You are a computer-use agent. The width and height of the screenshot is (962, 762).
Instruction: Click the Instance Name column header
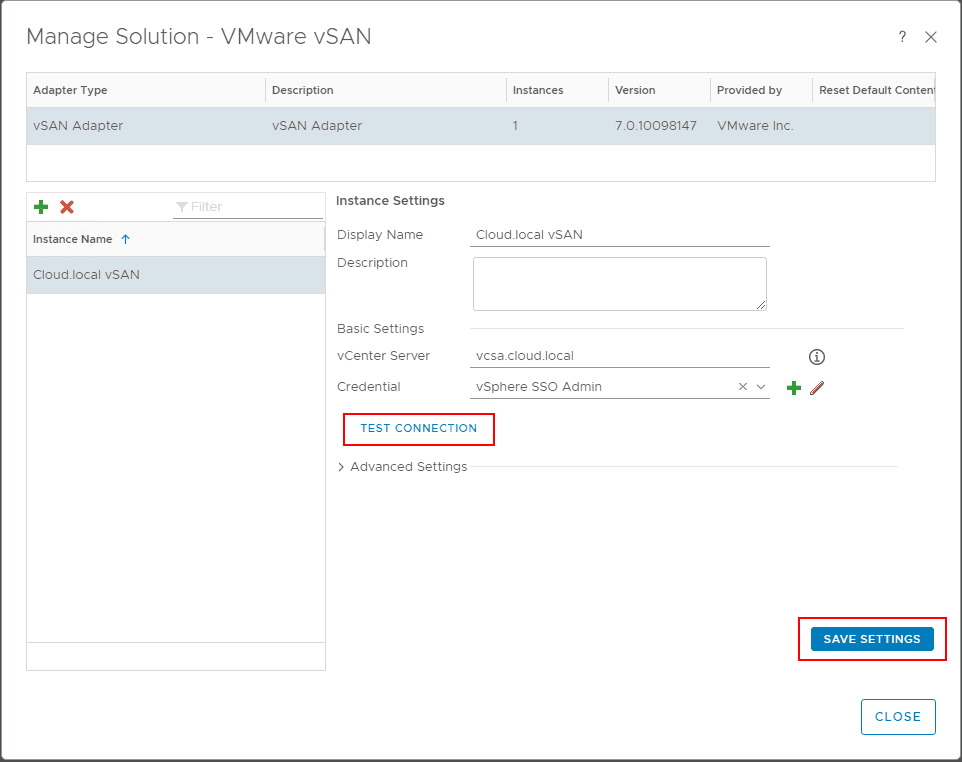(x=175, y=239)
